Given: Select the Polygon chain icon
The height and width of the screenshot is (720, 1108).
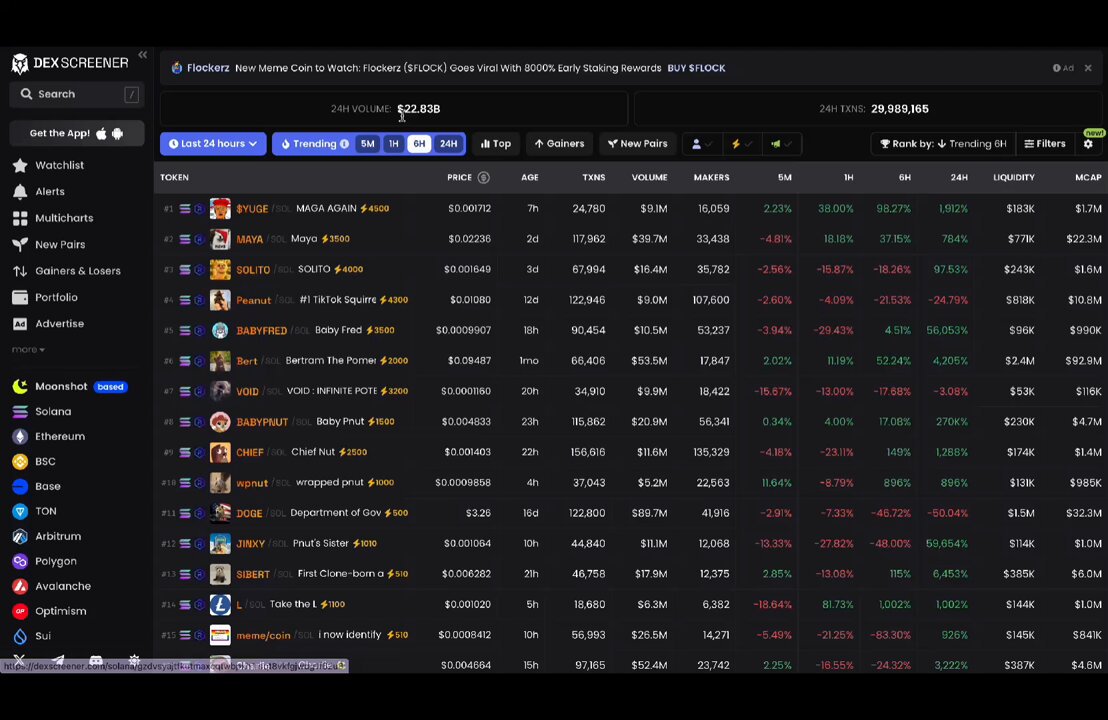Looking at the screenshot, I should [20, 561].
